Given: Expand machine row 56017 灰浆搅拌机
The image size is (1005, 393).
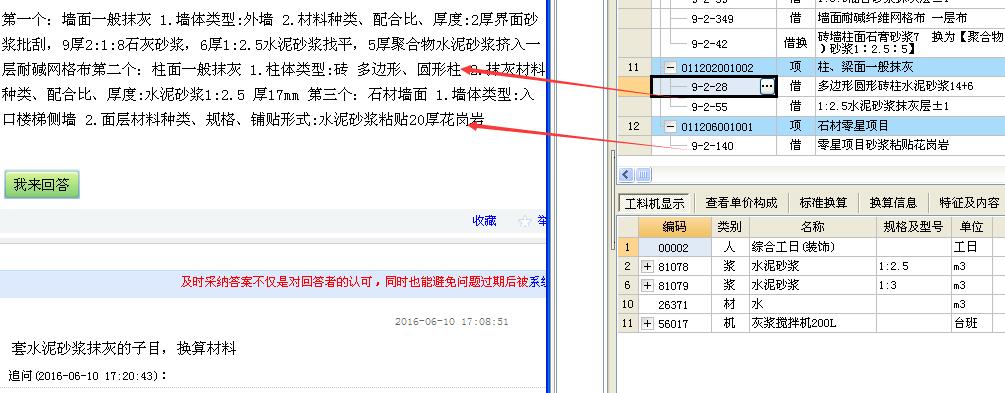Looking at the screenshot, I should [x=647, y=324].
